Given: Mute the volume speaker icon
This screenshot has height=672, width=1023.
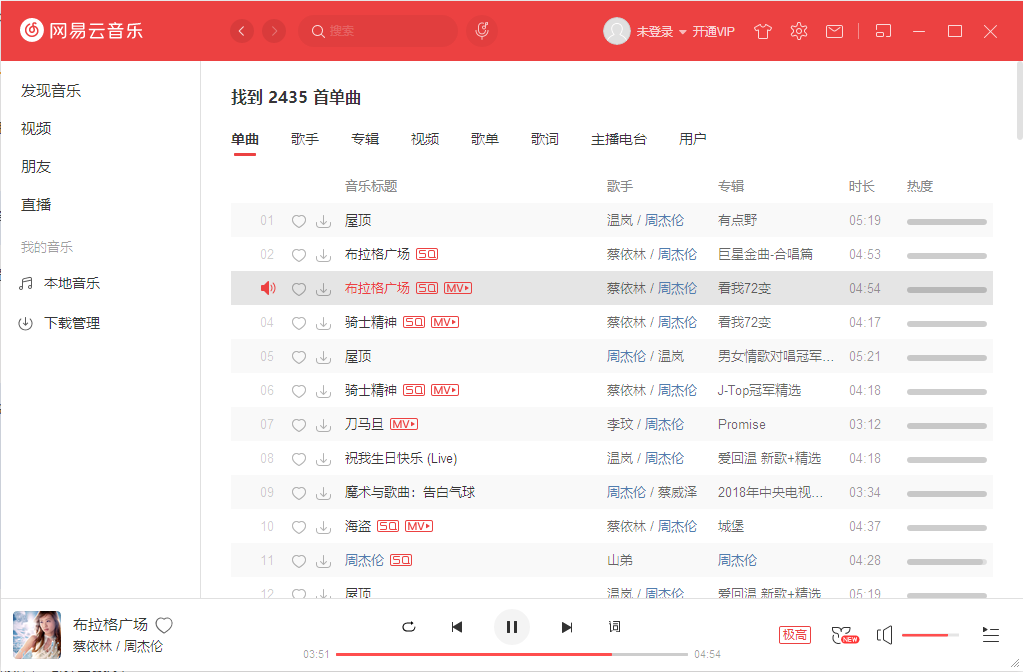Looking at the screenshot, I should pyautogui.click(x=884, y=634).
